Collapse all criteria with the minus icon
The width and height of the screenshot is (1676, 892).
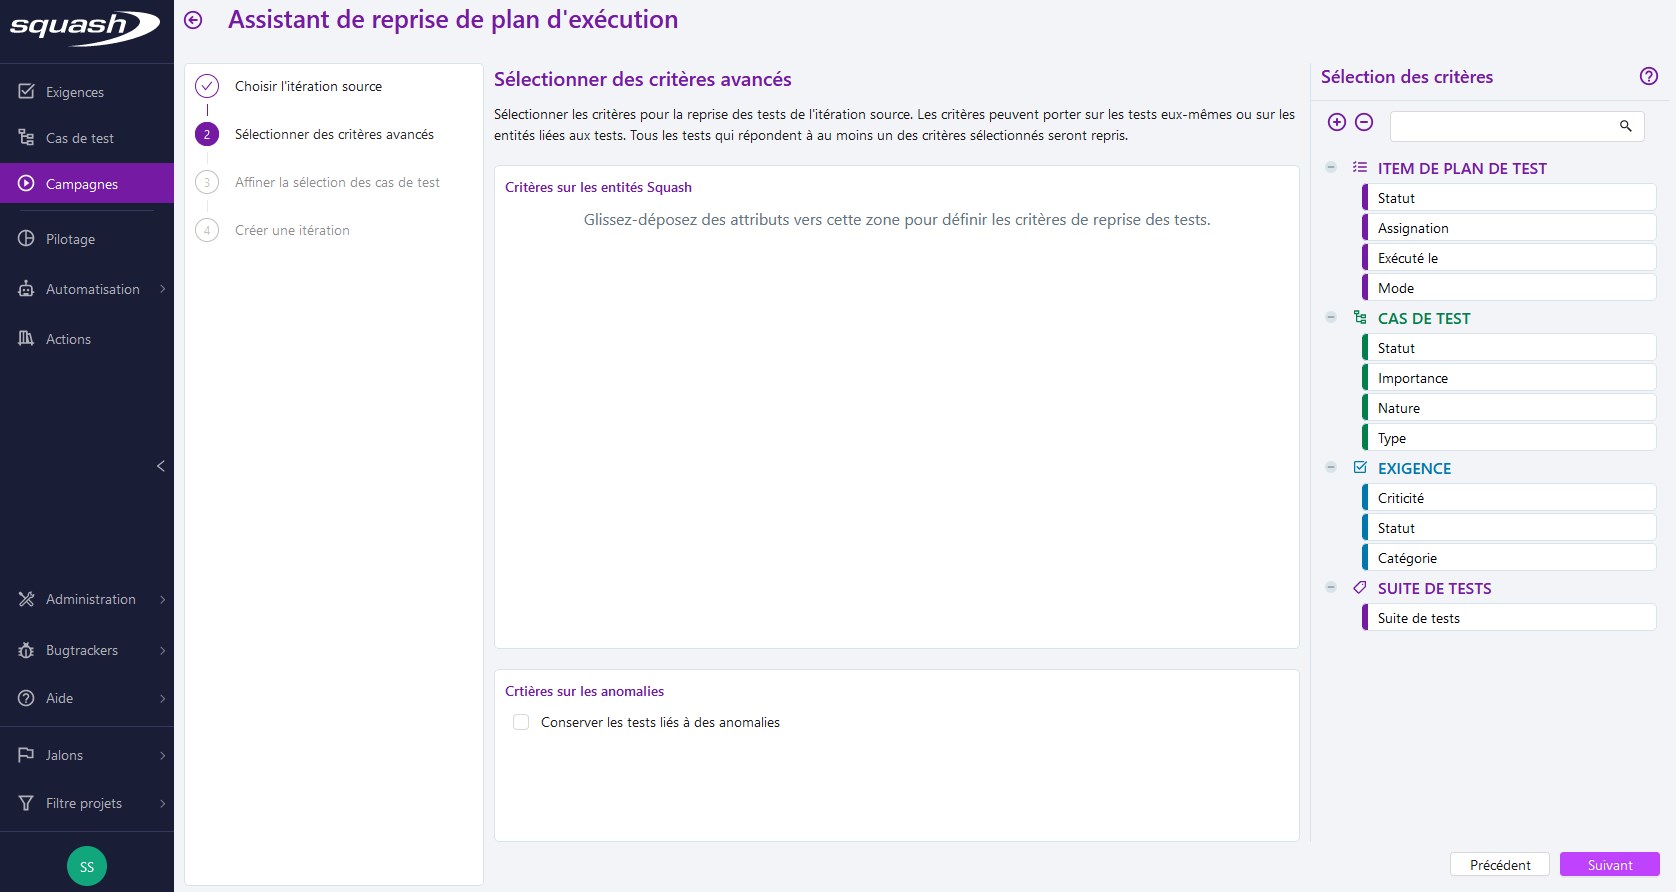pos(1364,122)
